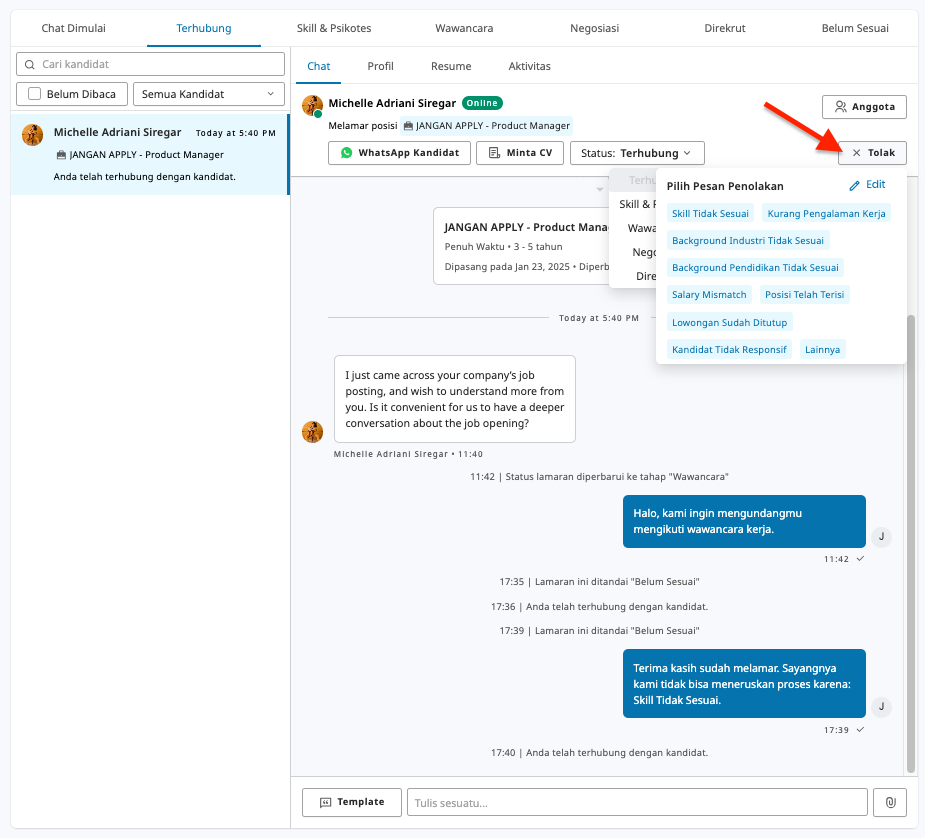Click the Tolak button
This screenshot has width=925, height=838.
point(872,153)
